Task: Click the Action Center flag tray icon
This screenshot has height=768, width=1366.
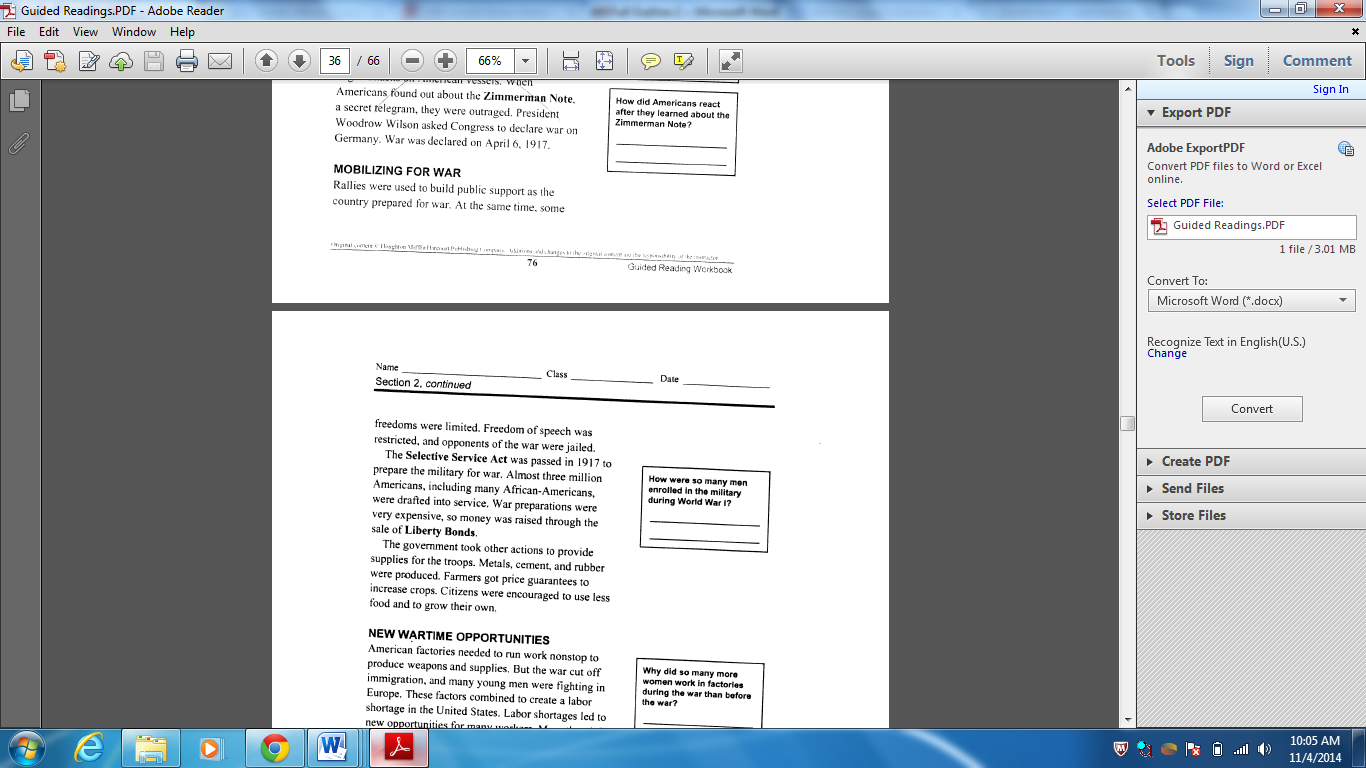Action: pos(1193,749)
